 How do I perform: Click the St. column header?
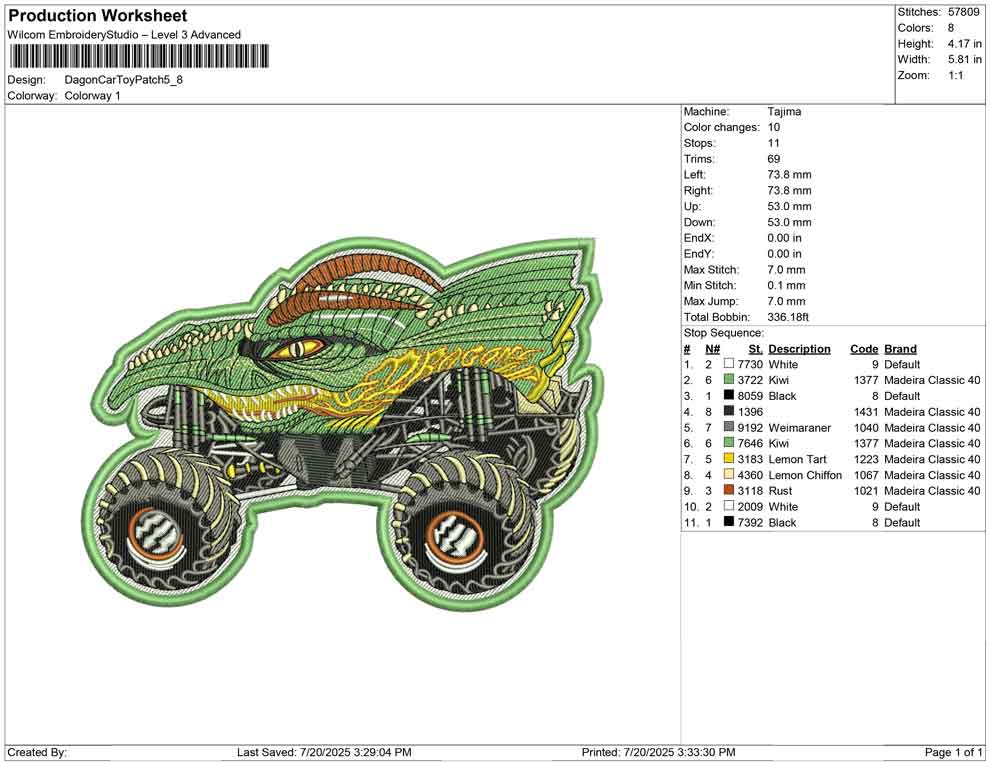pos(756,348)
